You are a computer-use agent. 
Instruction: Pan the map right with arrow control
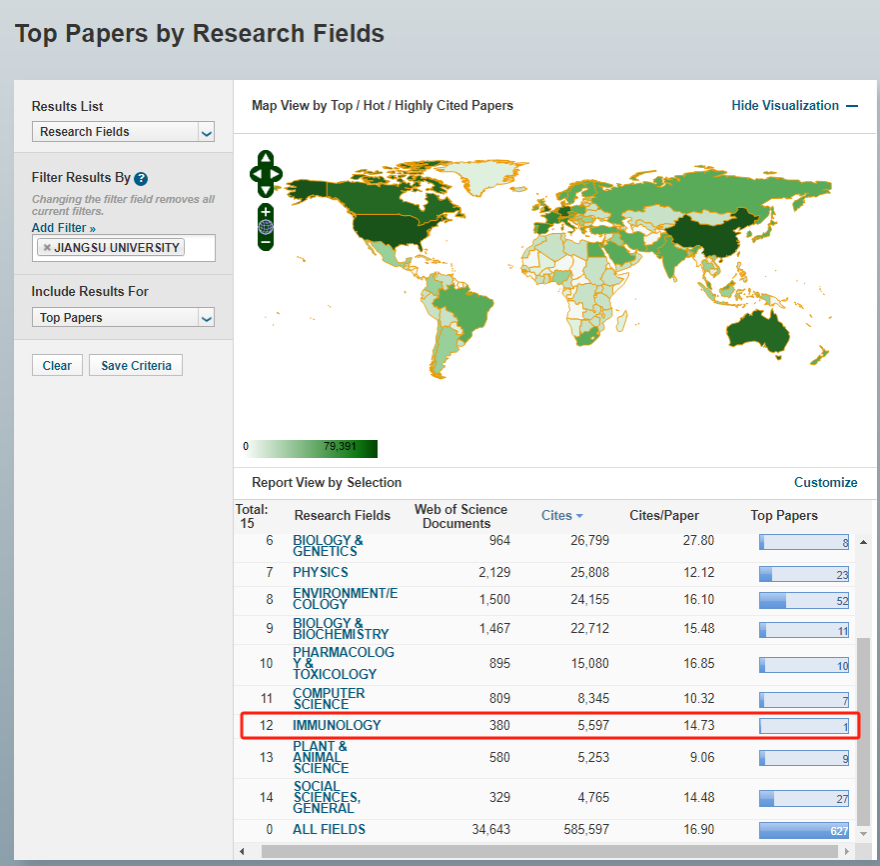click(x=277, y=174)
